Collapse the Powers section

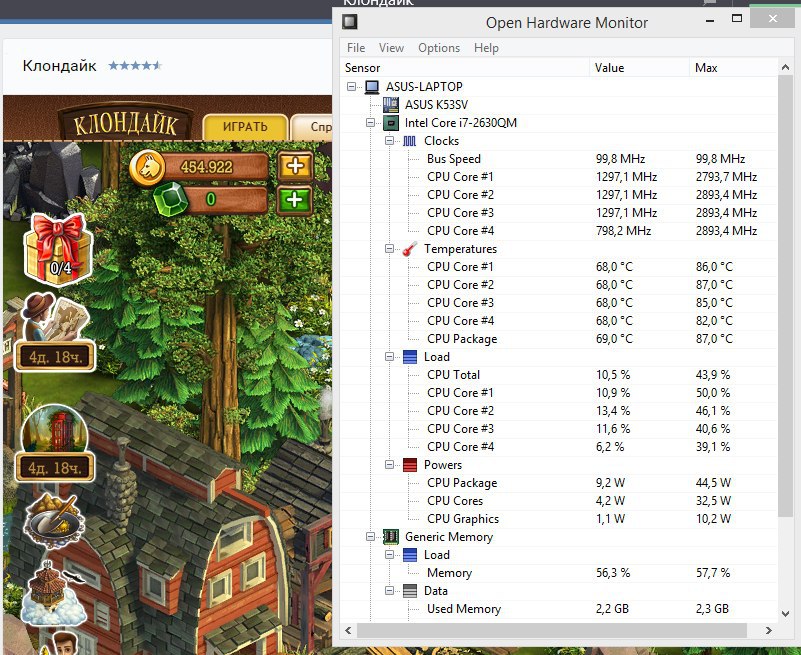tap(389, 464)
